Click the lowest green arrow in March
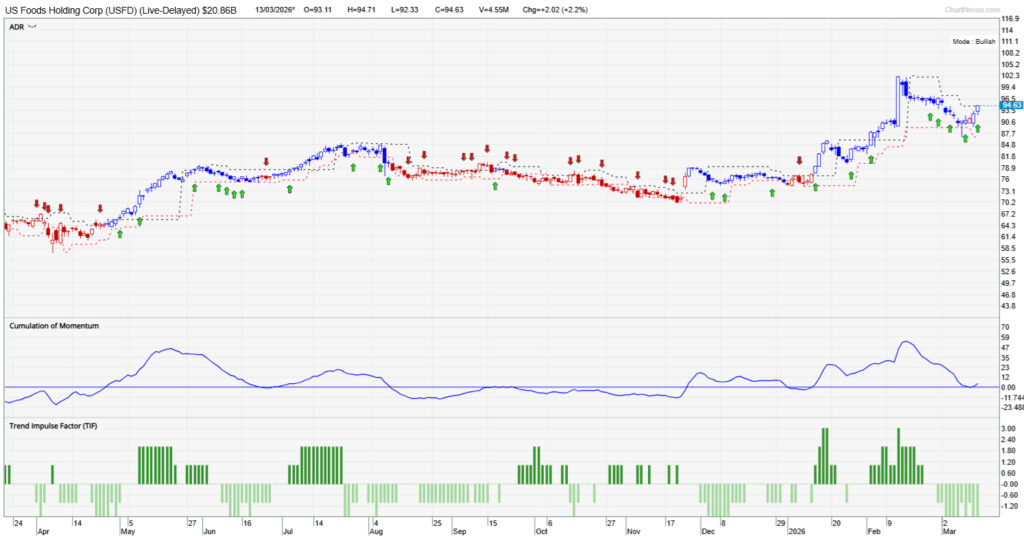This screenshot has width=1024, height=536. 965,139
